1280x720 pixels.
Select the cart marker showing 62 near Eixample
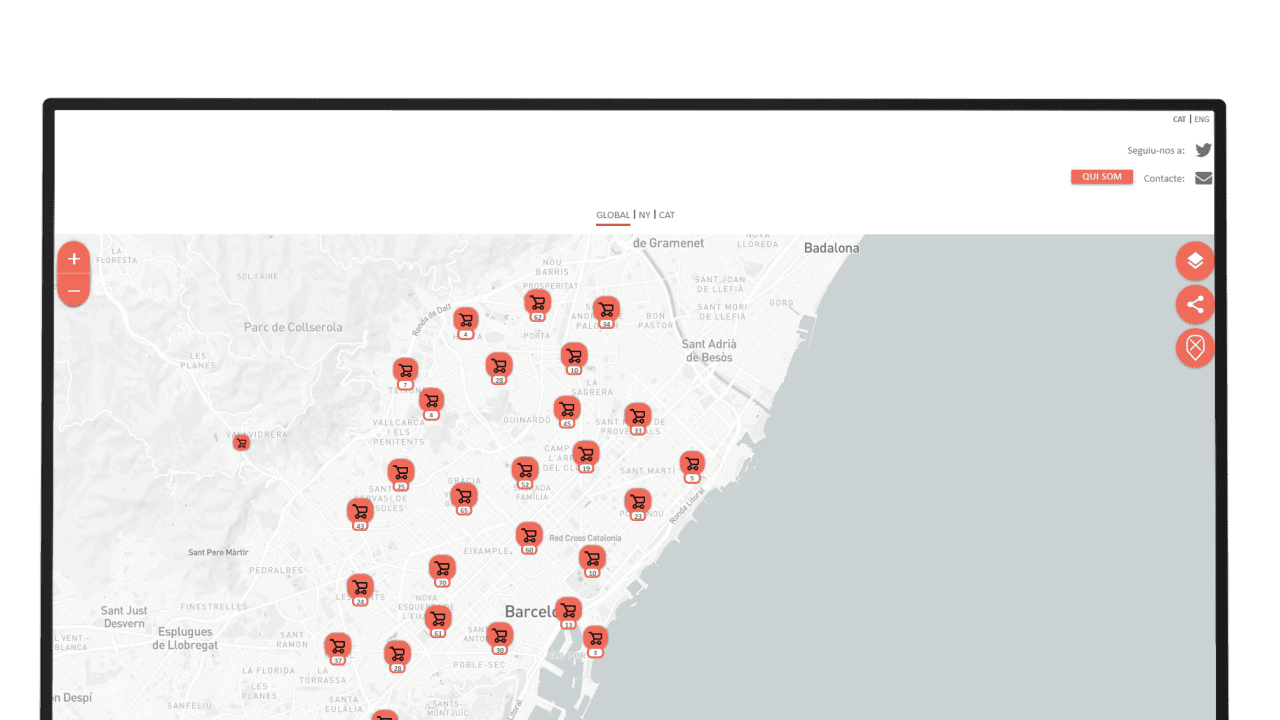pos(524,471)
